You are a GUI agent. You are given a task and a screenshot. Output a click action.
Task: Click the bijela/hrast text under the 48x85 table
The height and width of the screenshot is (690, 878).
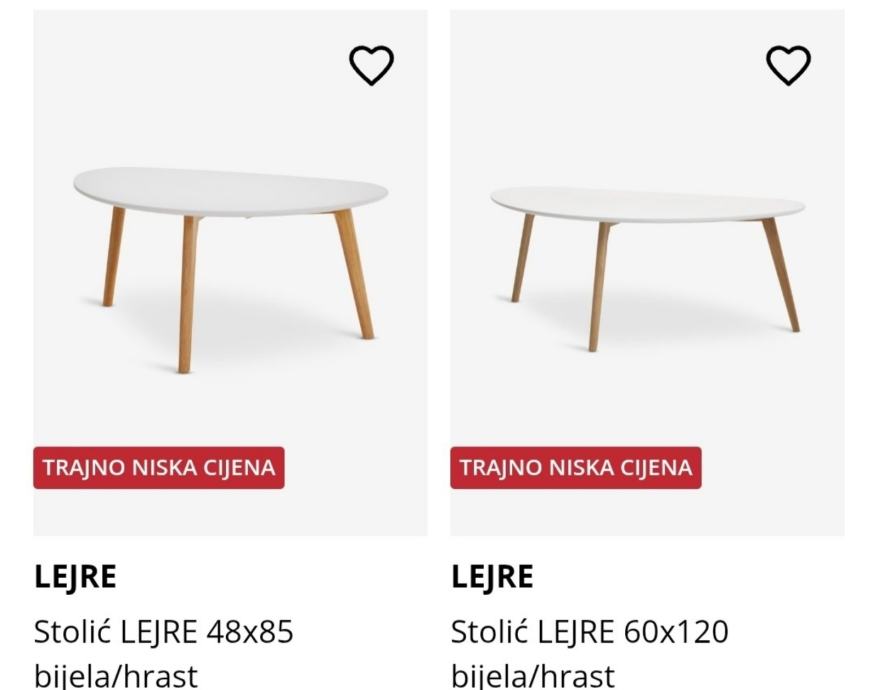pyautogui.click(x=116, y=674)
